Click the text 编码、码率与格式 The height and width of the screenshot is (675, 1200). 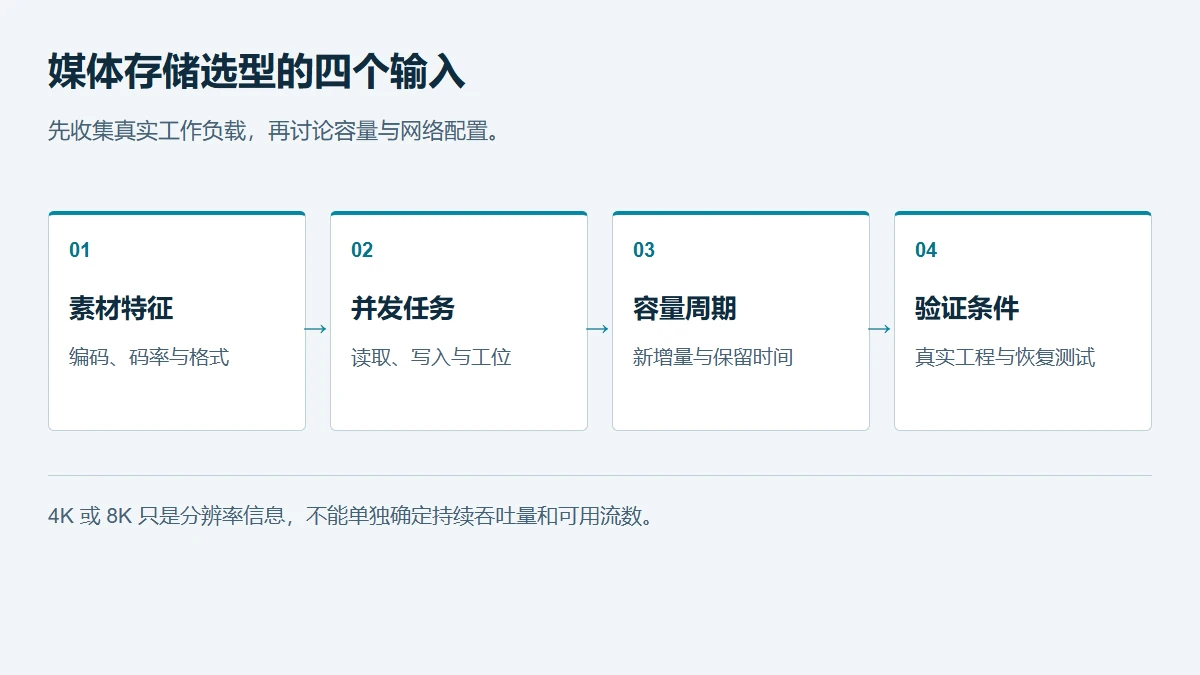pos(149,357)
